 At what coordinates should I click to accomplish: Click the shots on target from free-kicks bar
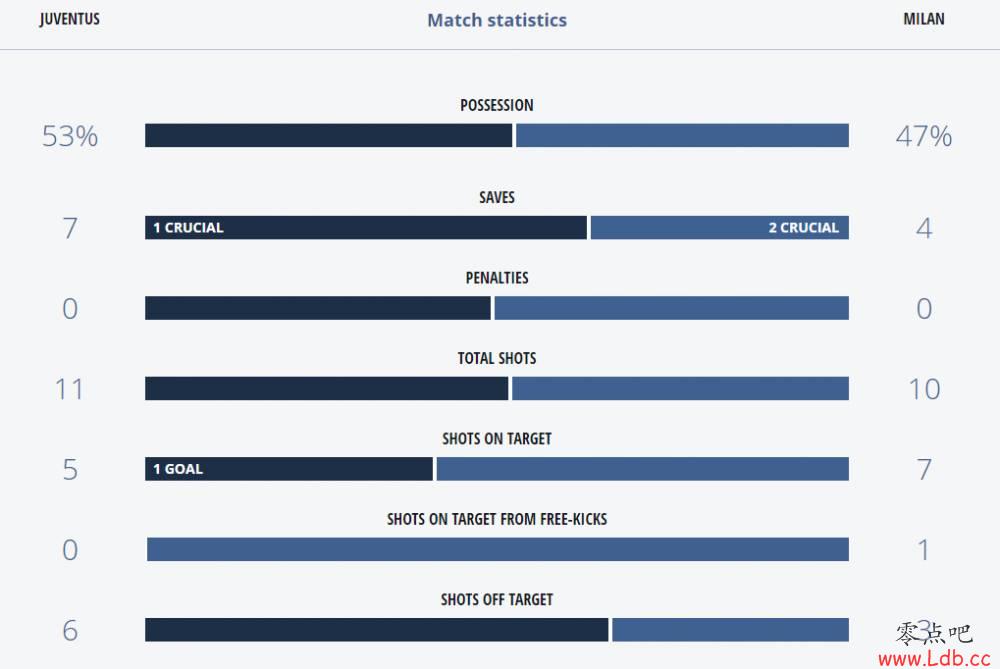click(x=497, y=549)
